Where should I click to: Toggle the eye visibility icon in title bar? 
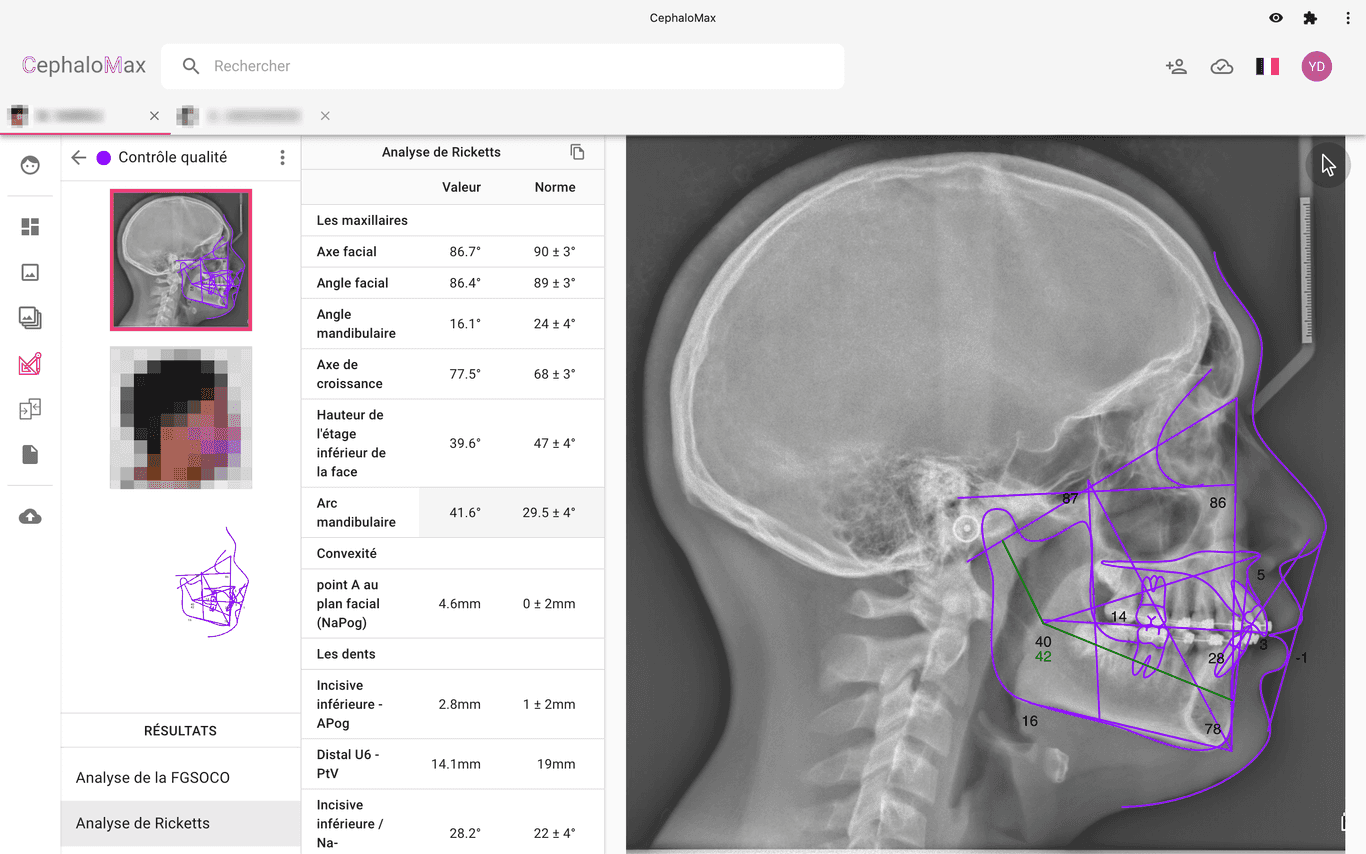pyautogui.click(x=1276, y=18)
